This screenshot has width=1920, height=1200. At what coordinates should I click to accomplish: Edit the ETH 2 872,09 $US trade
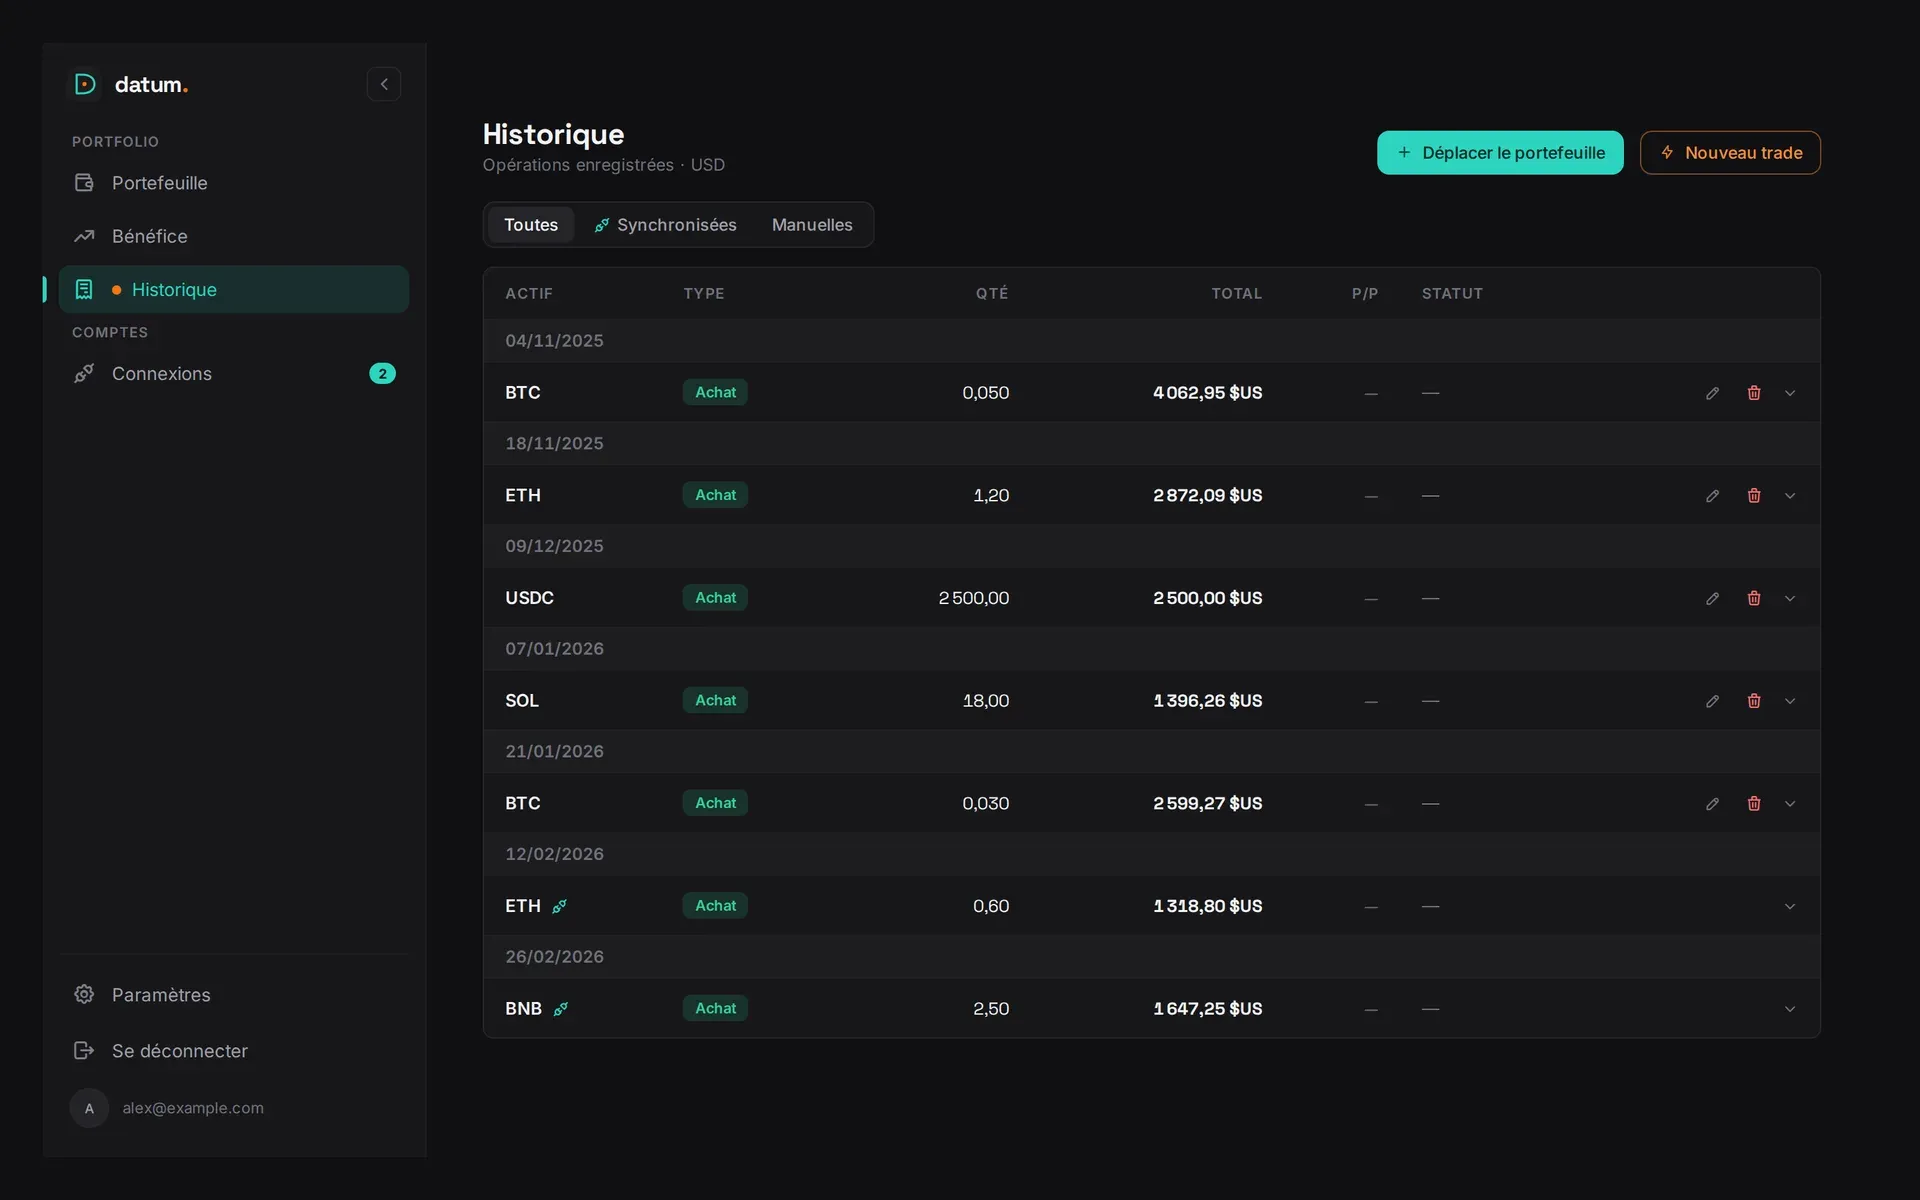(1712, 496)
